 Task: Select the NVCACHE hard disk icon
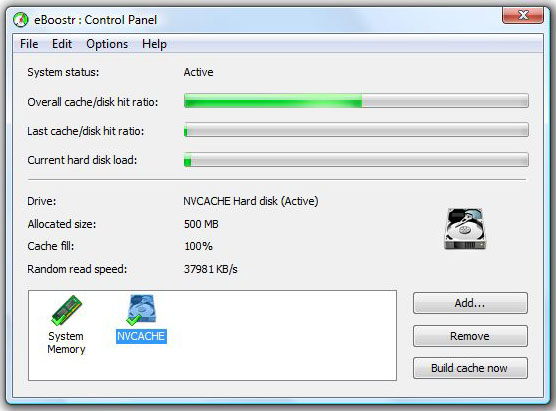pos(141,310)
